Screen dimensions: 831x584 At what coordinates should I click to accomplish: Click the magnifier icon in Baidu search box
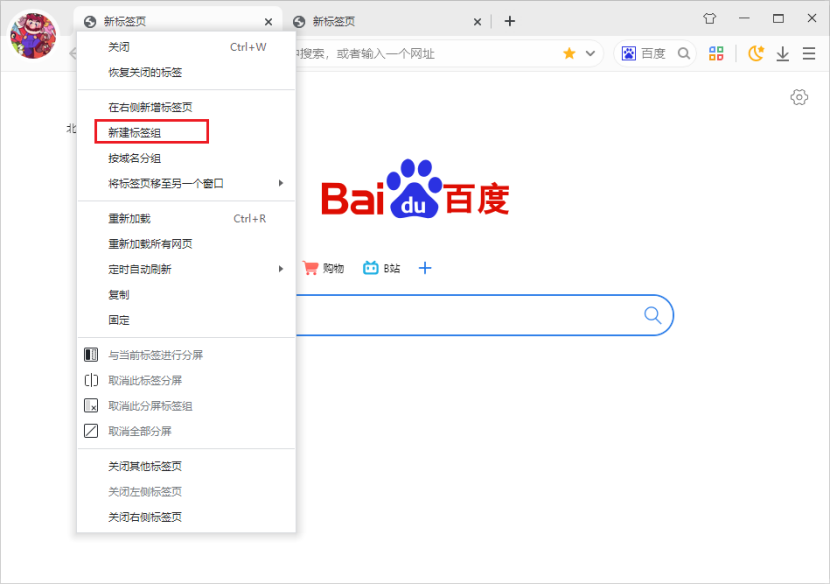[x=653, y=315]
